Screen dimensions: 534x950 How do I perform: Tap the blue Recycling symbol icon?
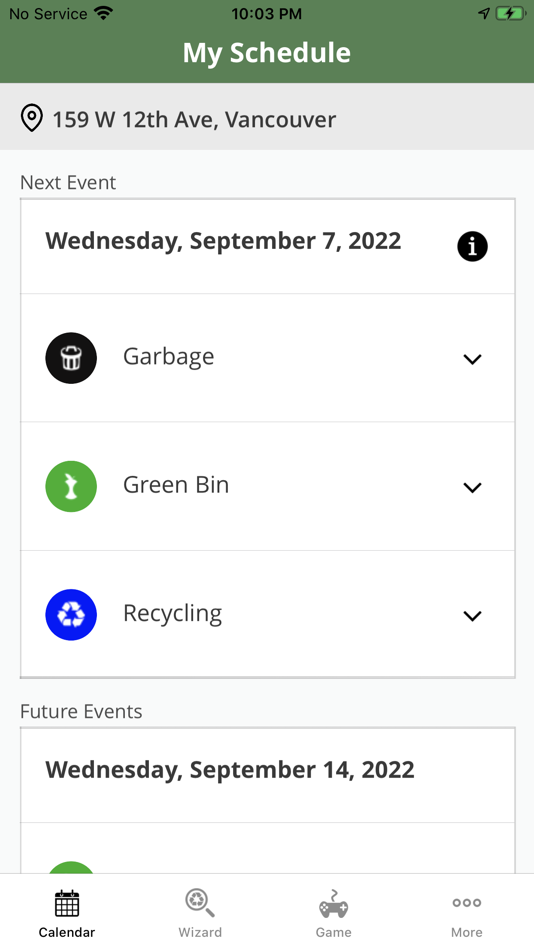coord(71,615)
